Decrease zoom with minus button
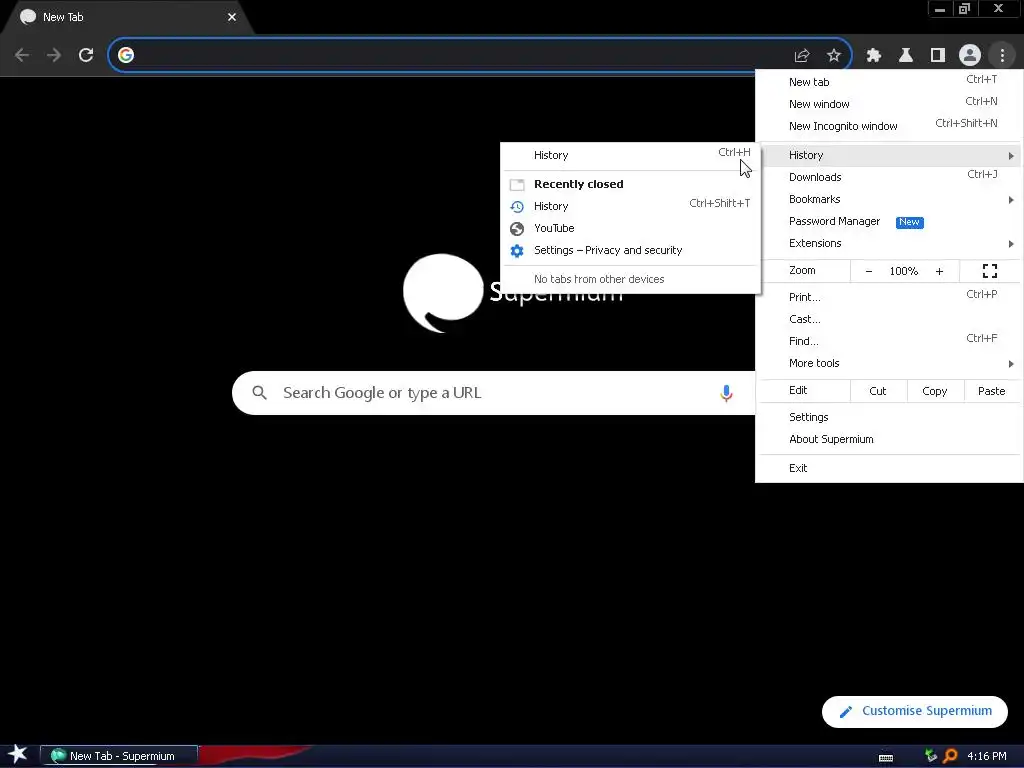Image resolution: width=1024 pixels, height=768 pixels. [x=869, y=271]
